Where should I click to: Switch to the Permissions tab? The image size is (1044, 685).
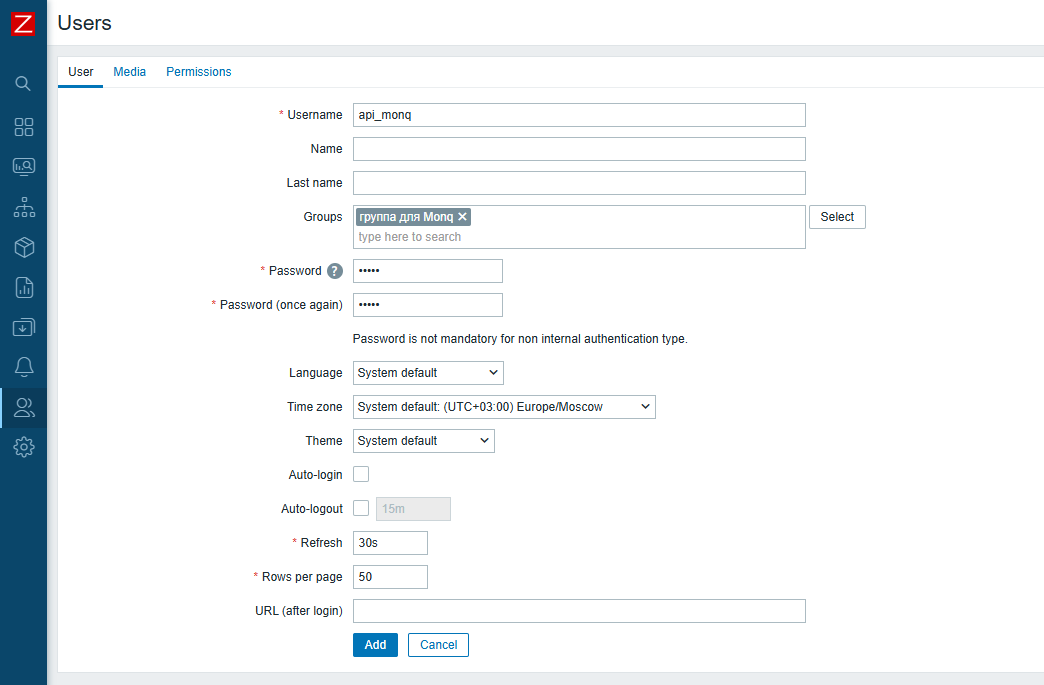[199, 72]
